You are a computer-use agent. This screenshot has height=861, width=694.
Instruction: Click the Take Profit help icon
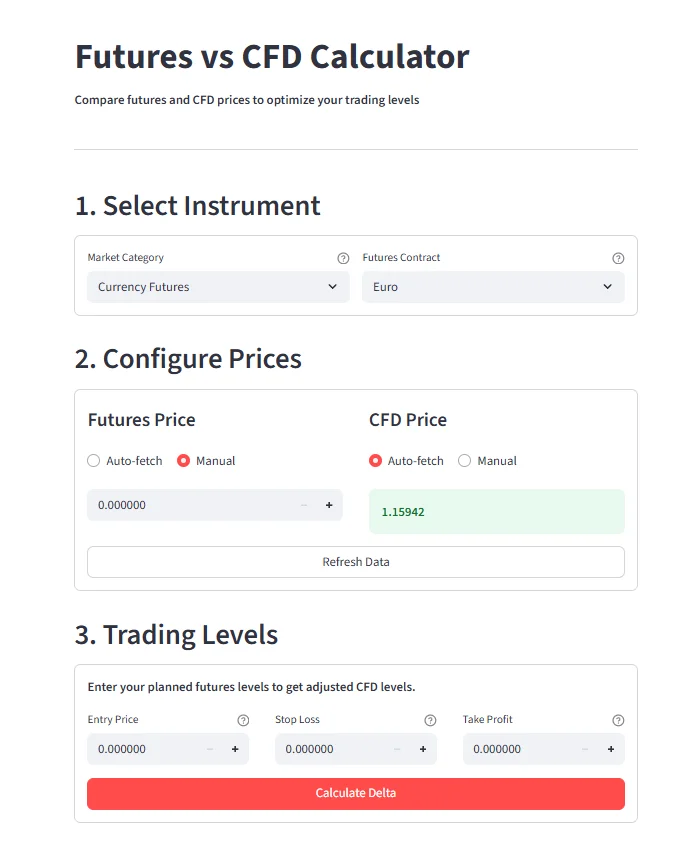click(x=618, y=720)
